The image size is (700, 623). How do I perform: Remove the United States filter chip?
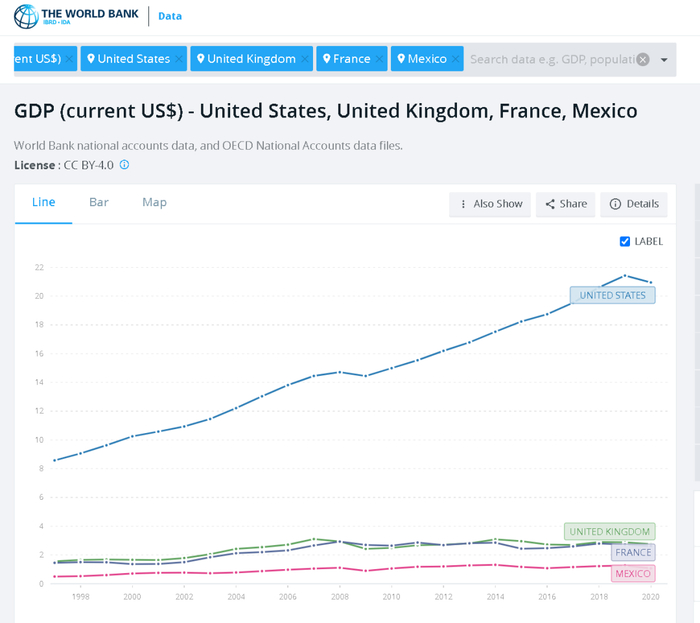178,60
